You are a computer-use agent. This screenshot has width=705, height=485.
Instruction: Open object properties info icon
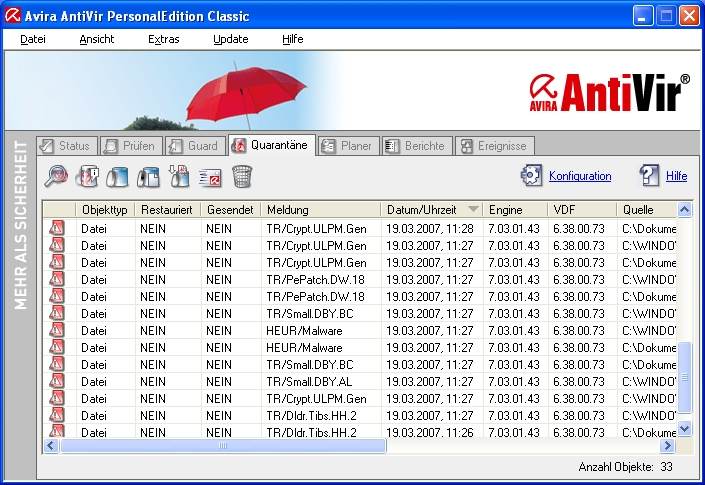pos(88,176)
